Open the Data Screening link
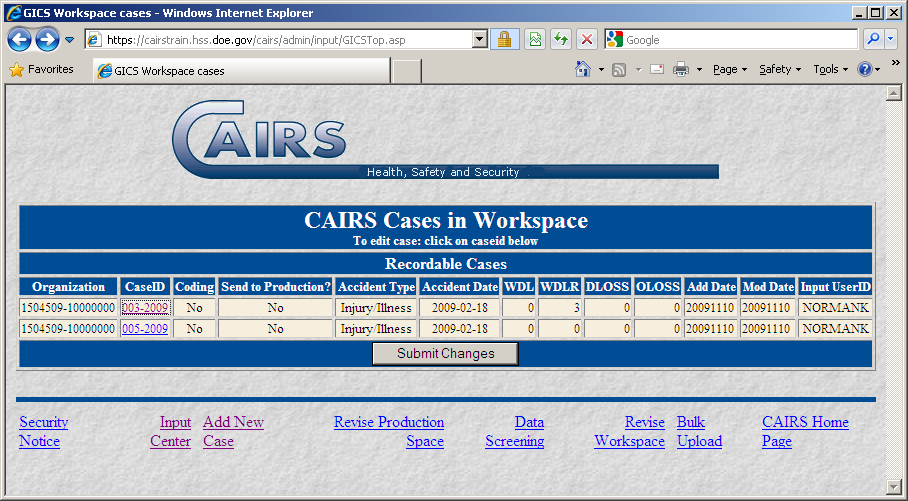Viewport: 908px width, 501px height. (515, 431)
